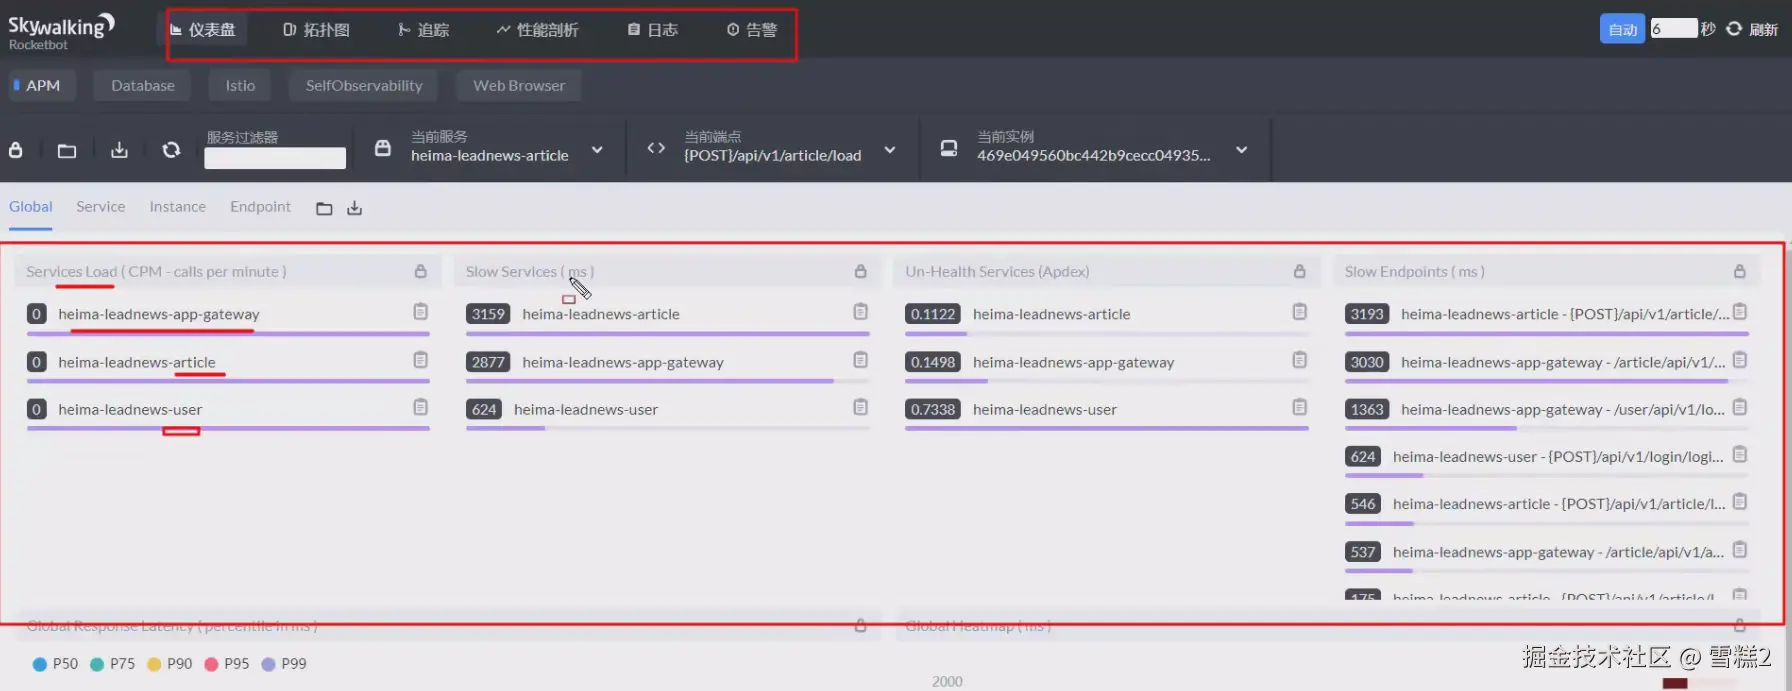The height and width of the screenshot is (691, 1792).
Task: Click the copy icon on the 1363 slow endpoint row
Action: point(1740,407)
